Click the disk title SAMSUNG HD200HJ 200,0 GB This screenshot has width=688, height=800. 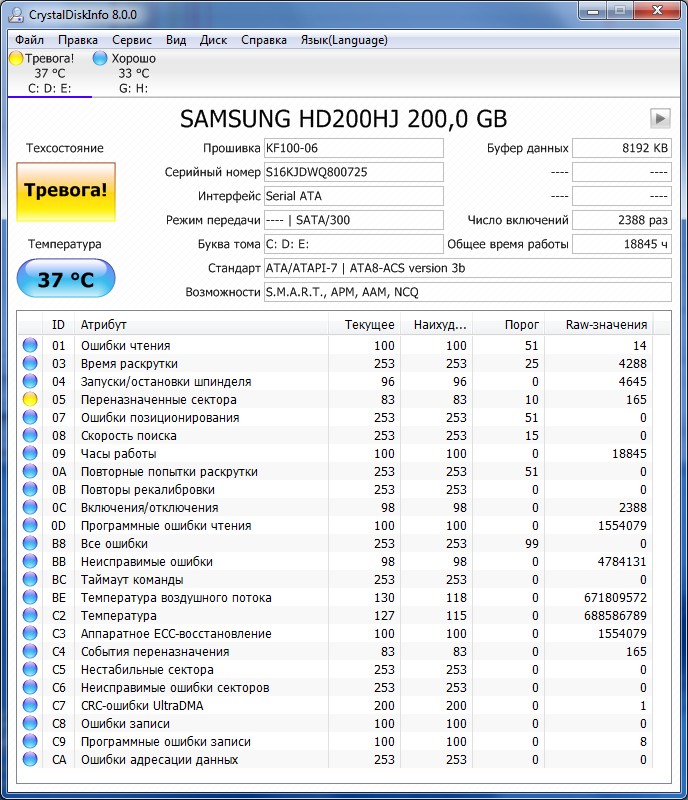point(343,118)
